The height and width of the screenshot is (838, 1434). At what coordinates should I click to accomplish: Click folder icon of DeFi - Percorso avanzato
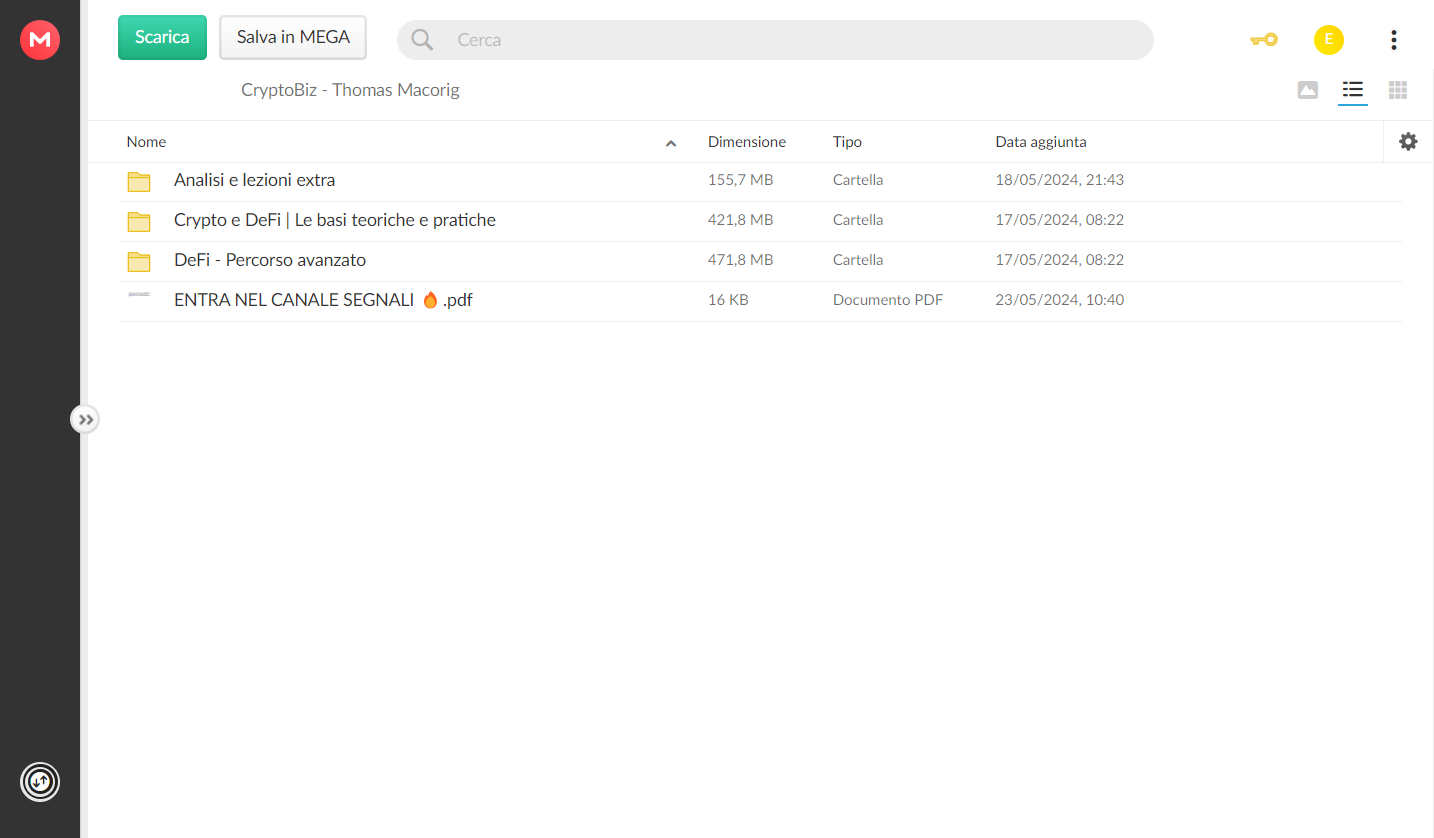click(139, 261)
